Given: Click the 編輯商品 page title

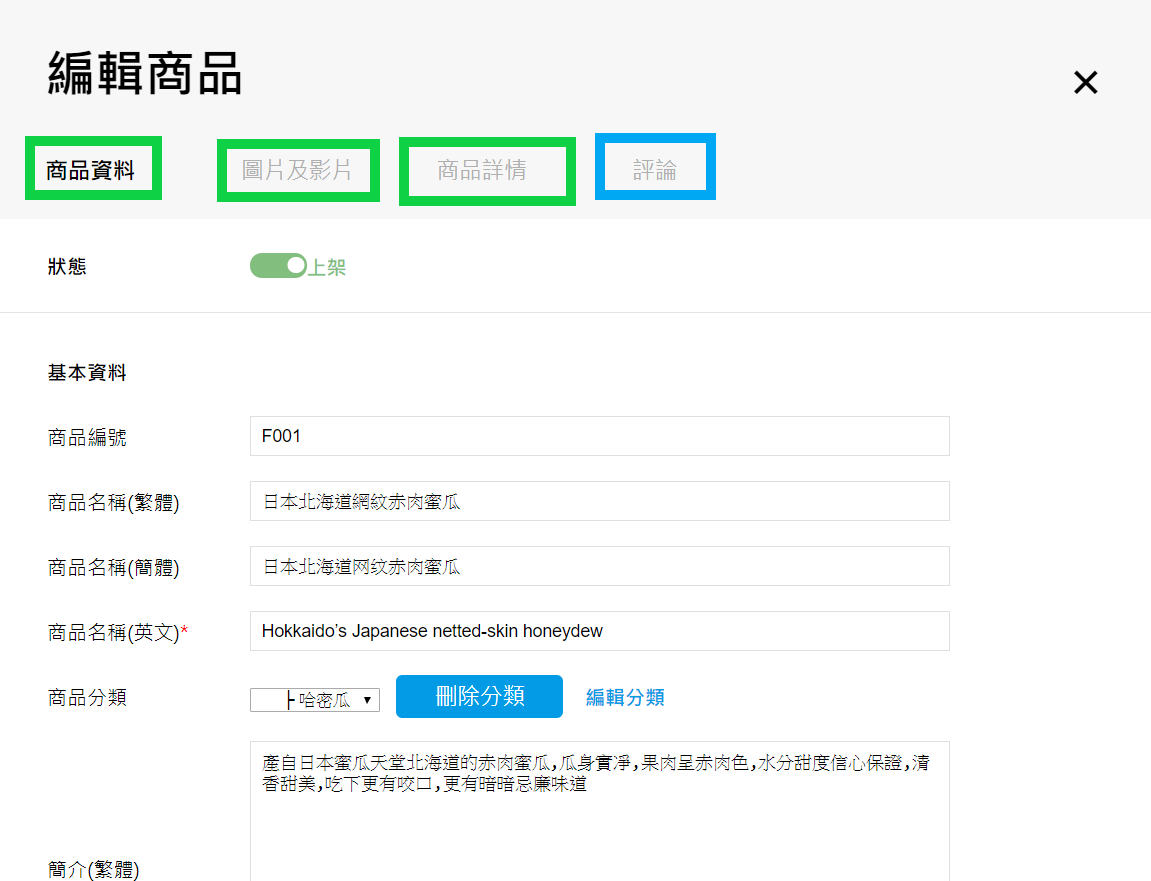Looking at the screenshot, I should pyautogui.click(x=145, y=75).
